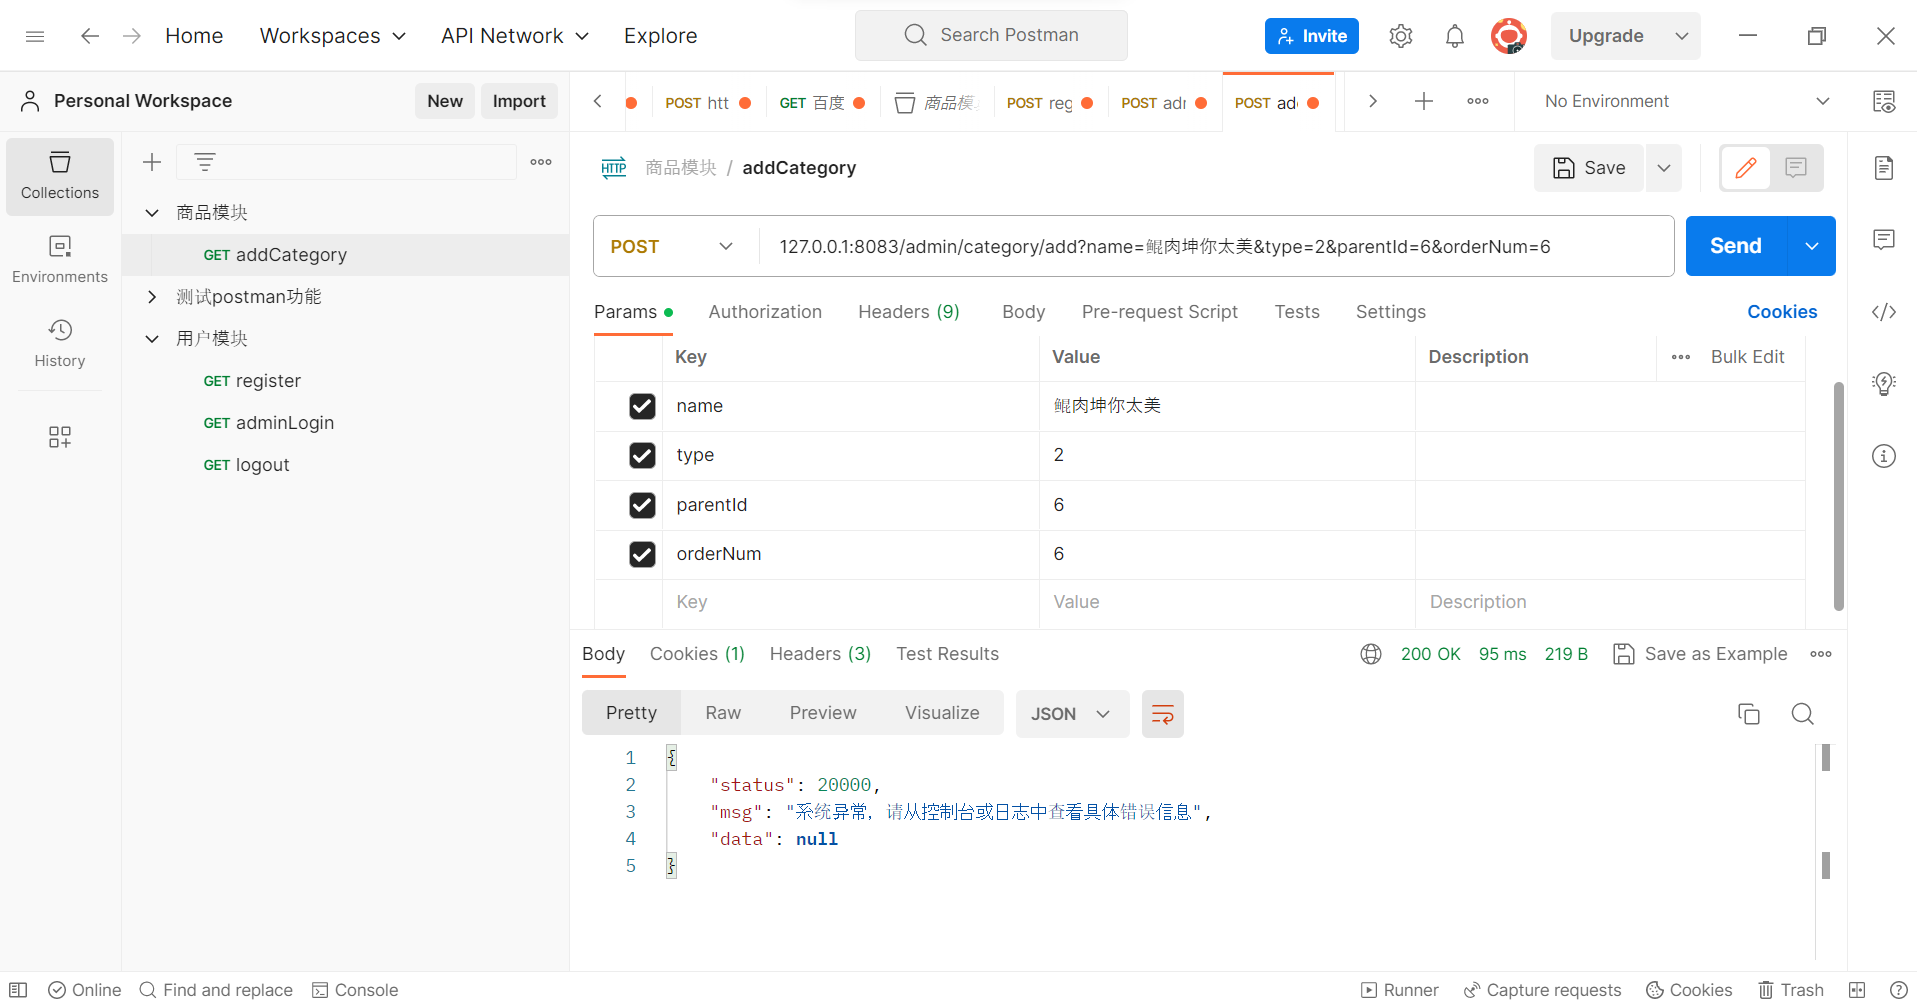Viewport: 1917px width, 1000px height.
Task: Open the Cookies link
Action: point(1782,312)
